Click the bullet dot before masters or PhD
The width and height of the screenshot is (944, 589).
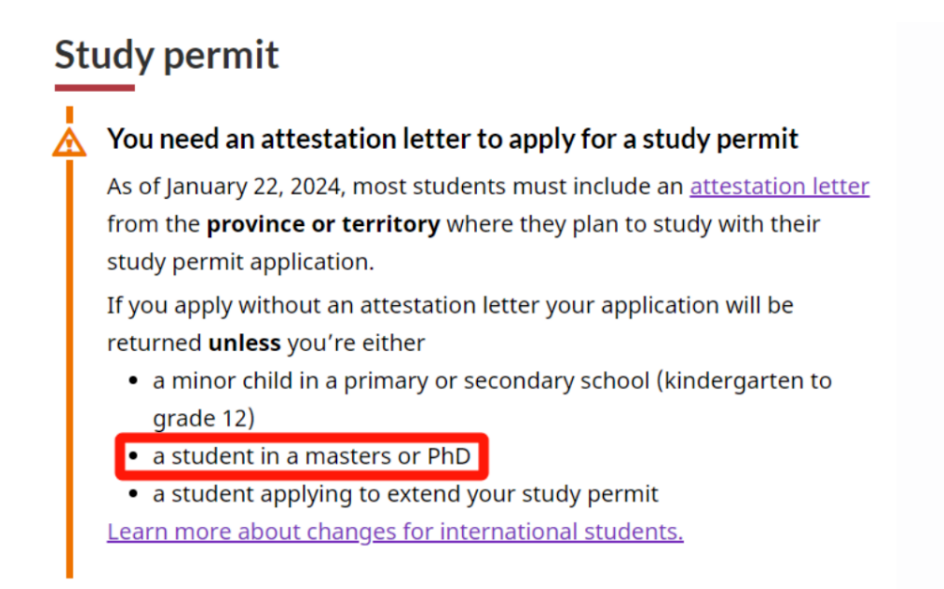click(134, 457)
